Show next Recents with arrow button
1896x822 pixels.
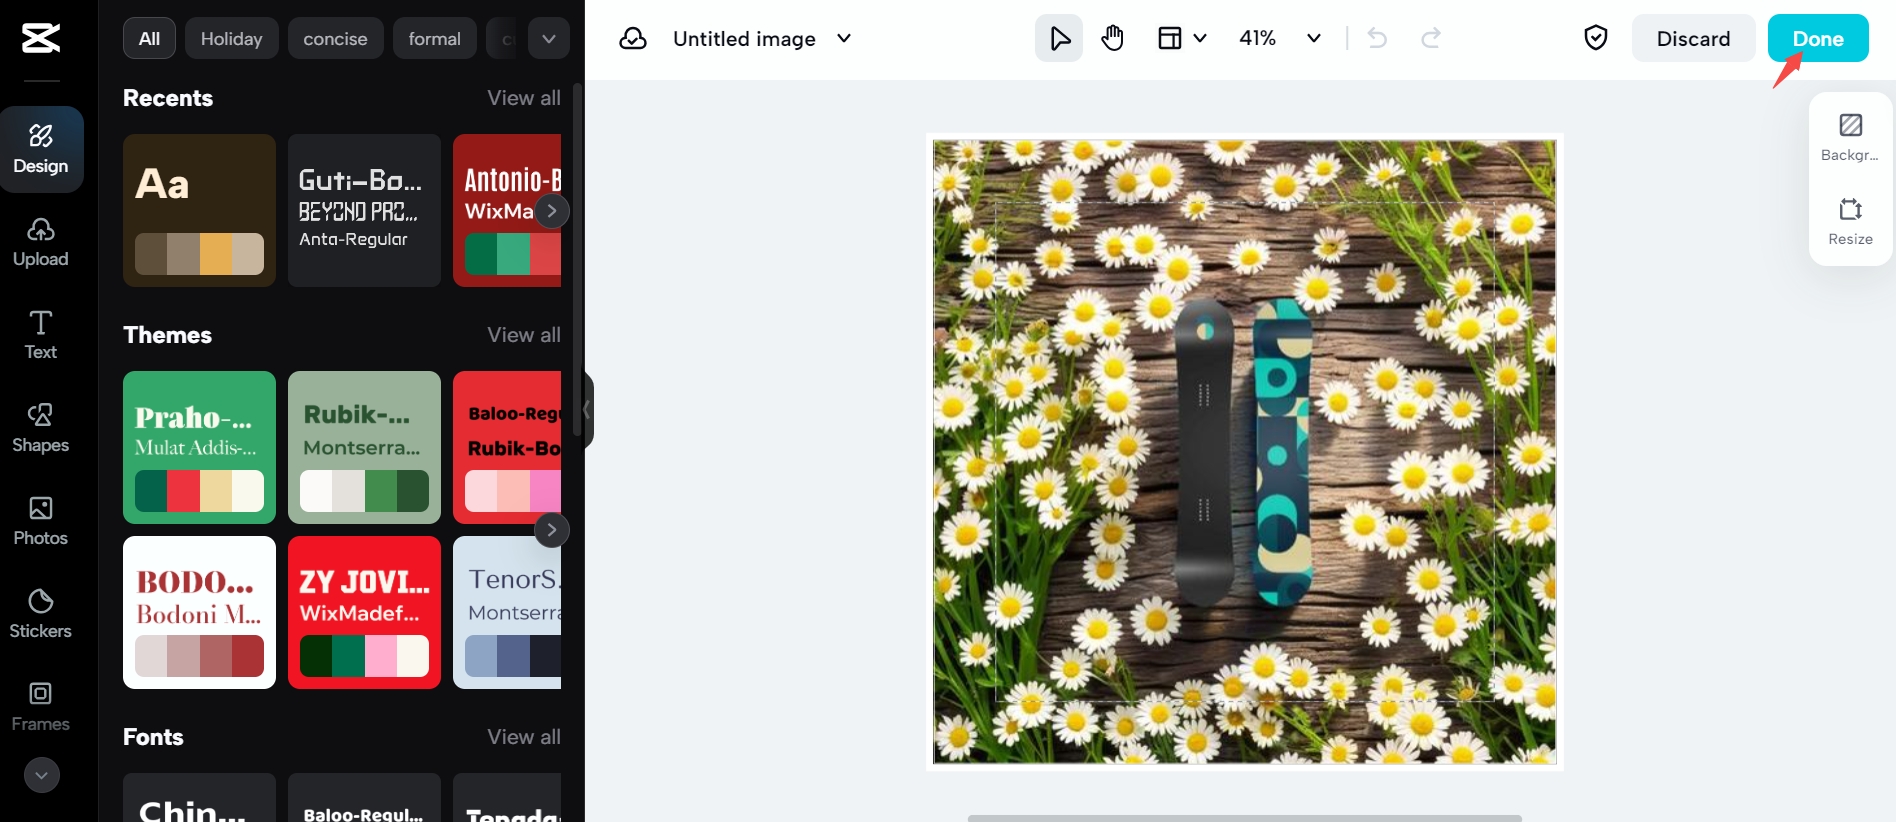click(x=552, y=211)
